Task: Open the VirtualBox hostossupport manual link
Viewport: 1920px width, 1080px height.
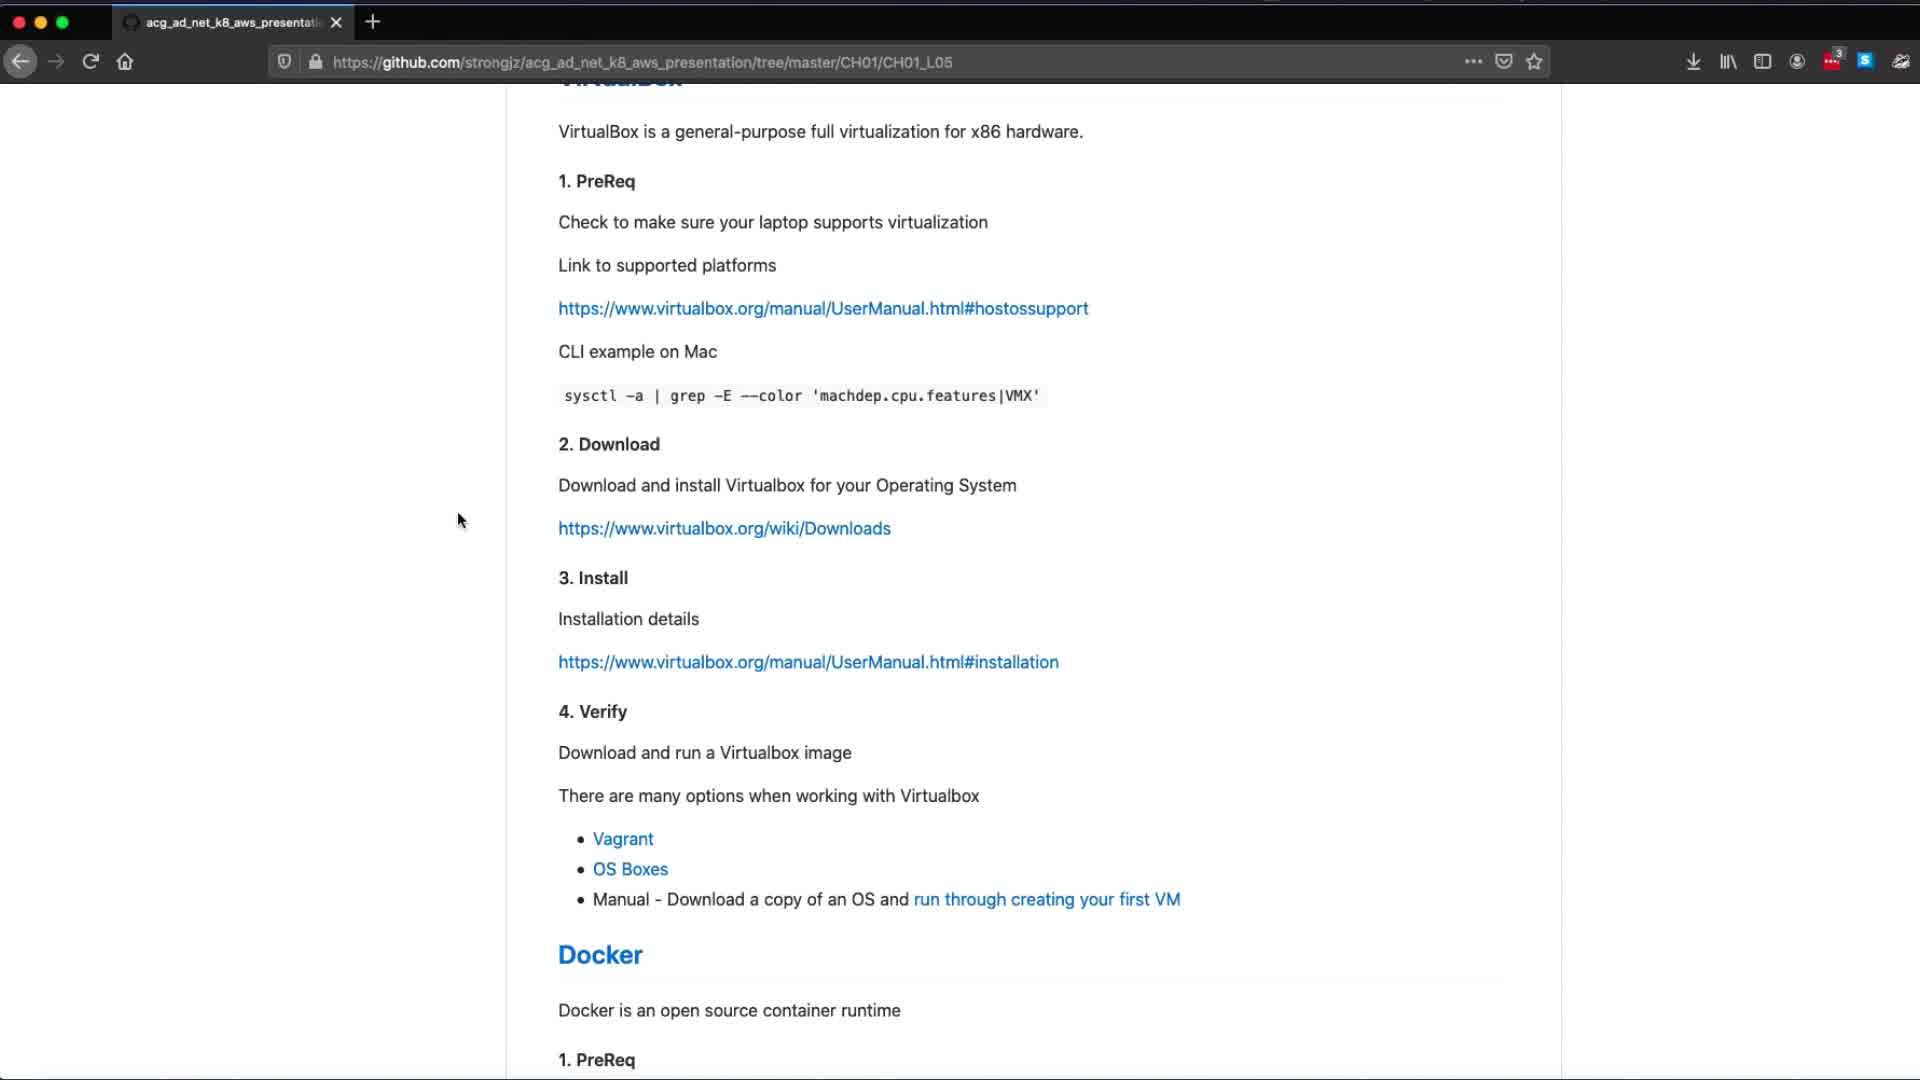Action: pyautogui.click(x=822, y=309)
